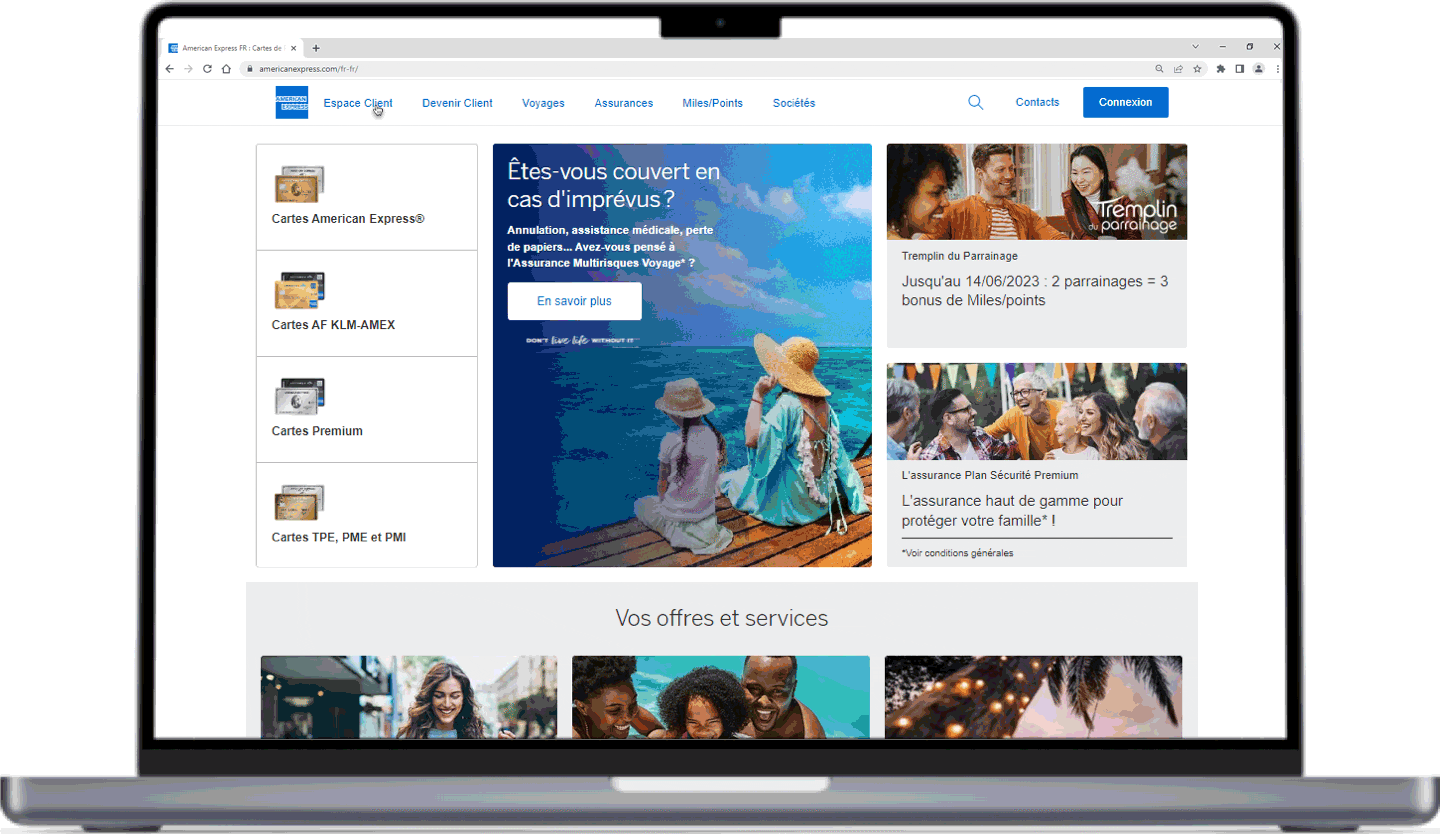Open the search magnifier icon
The width and height of the screenshot is (1440, 834).
[975, 101]
